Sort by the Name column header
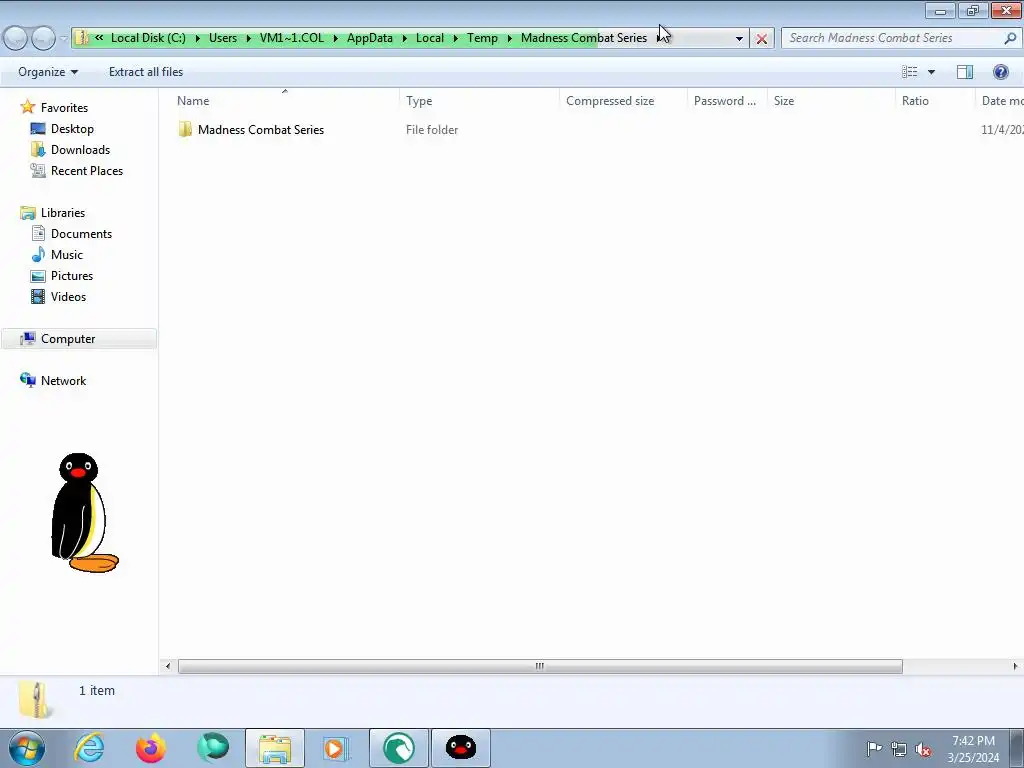The height and width of the screenshot is (768, 1024). click(x=285, y=101)
